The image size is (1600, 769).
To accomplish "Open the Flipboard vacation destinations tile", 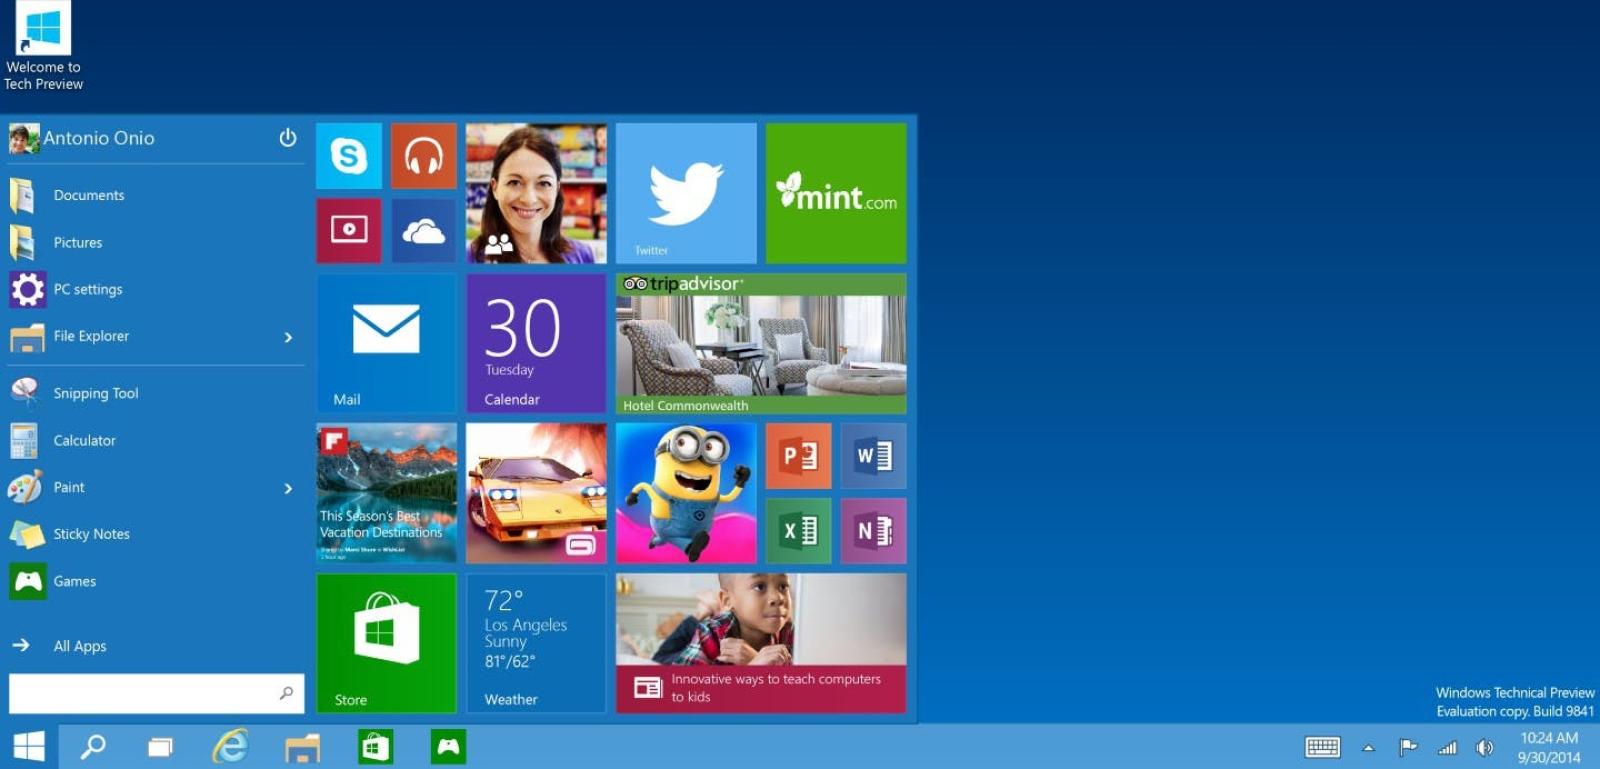I will pyautogui.click(x=386, y=493).
